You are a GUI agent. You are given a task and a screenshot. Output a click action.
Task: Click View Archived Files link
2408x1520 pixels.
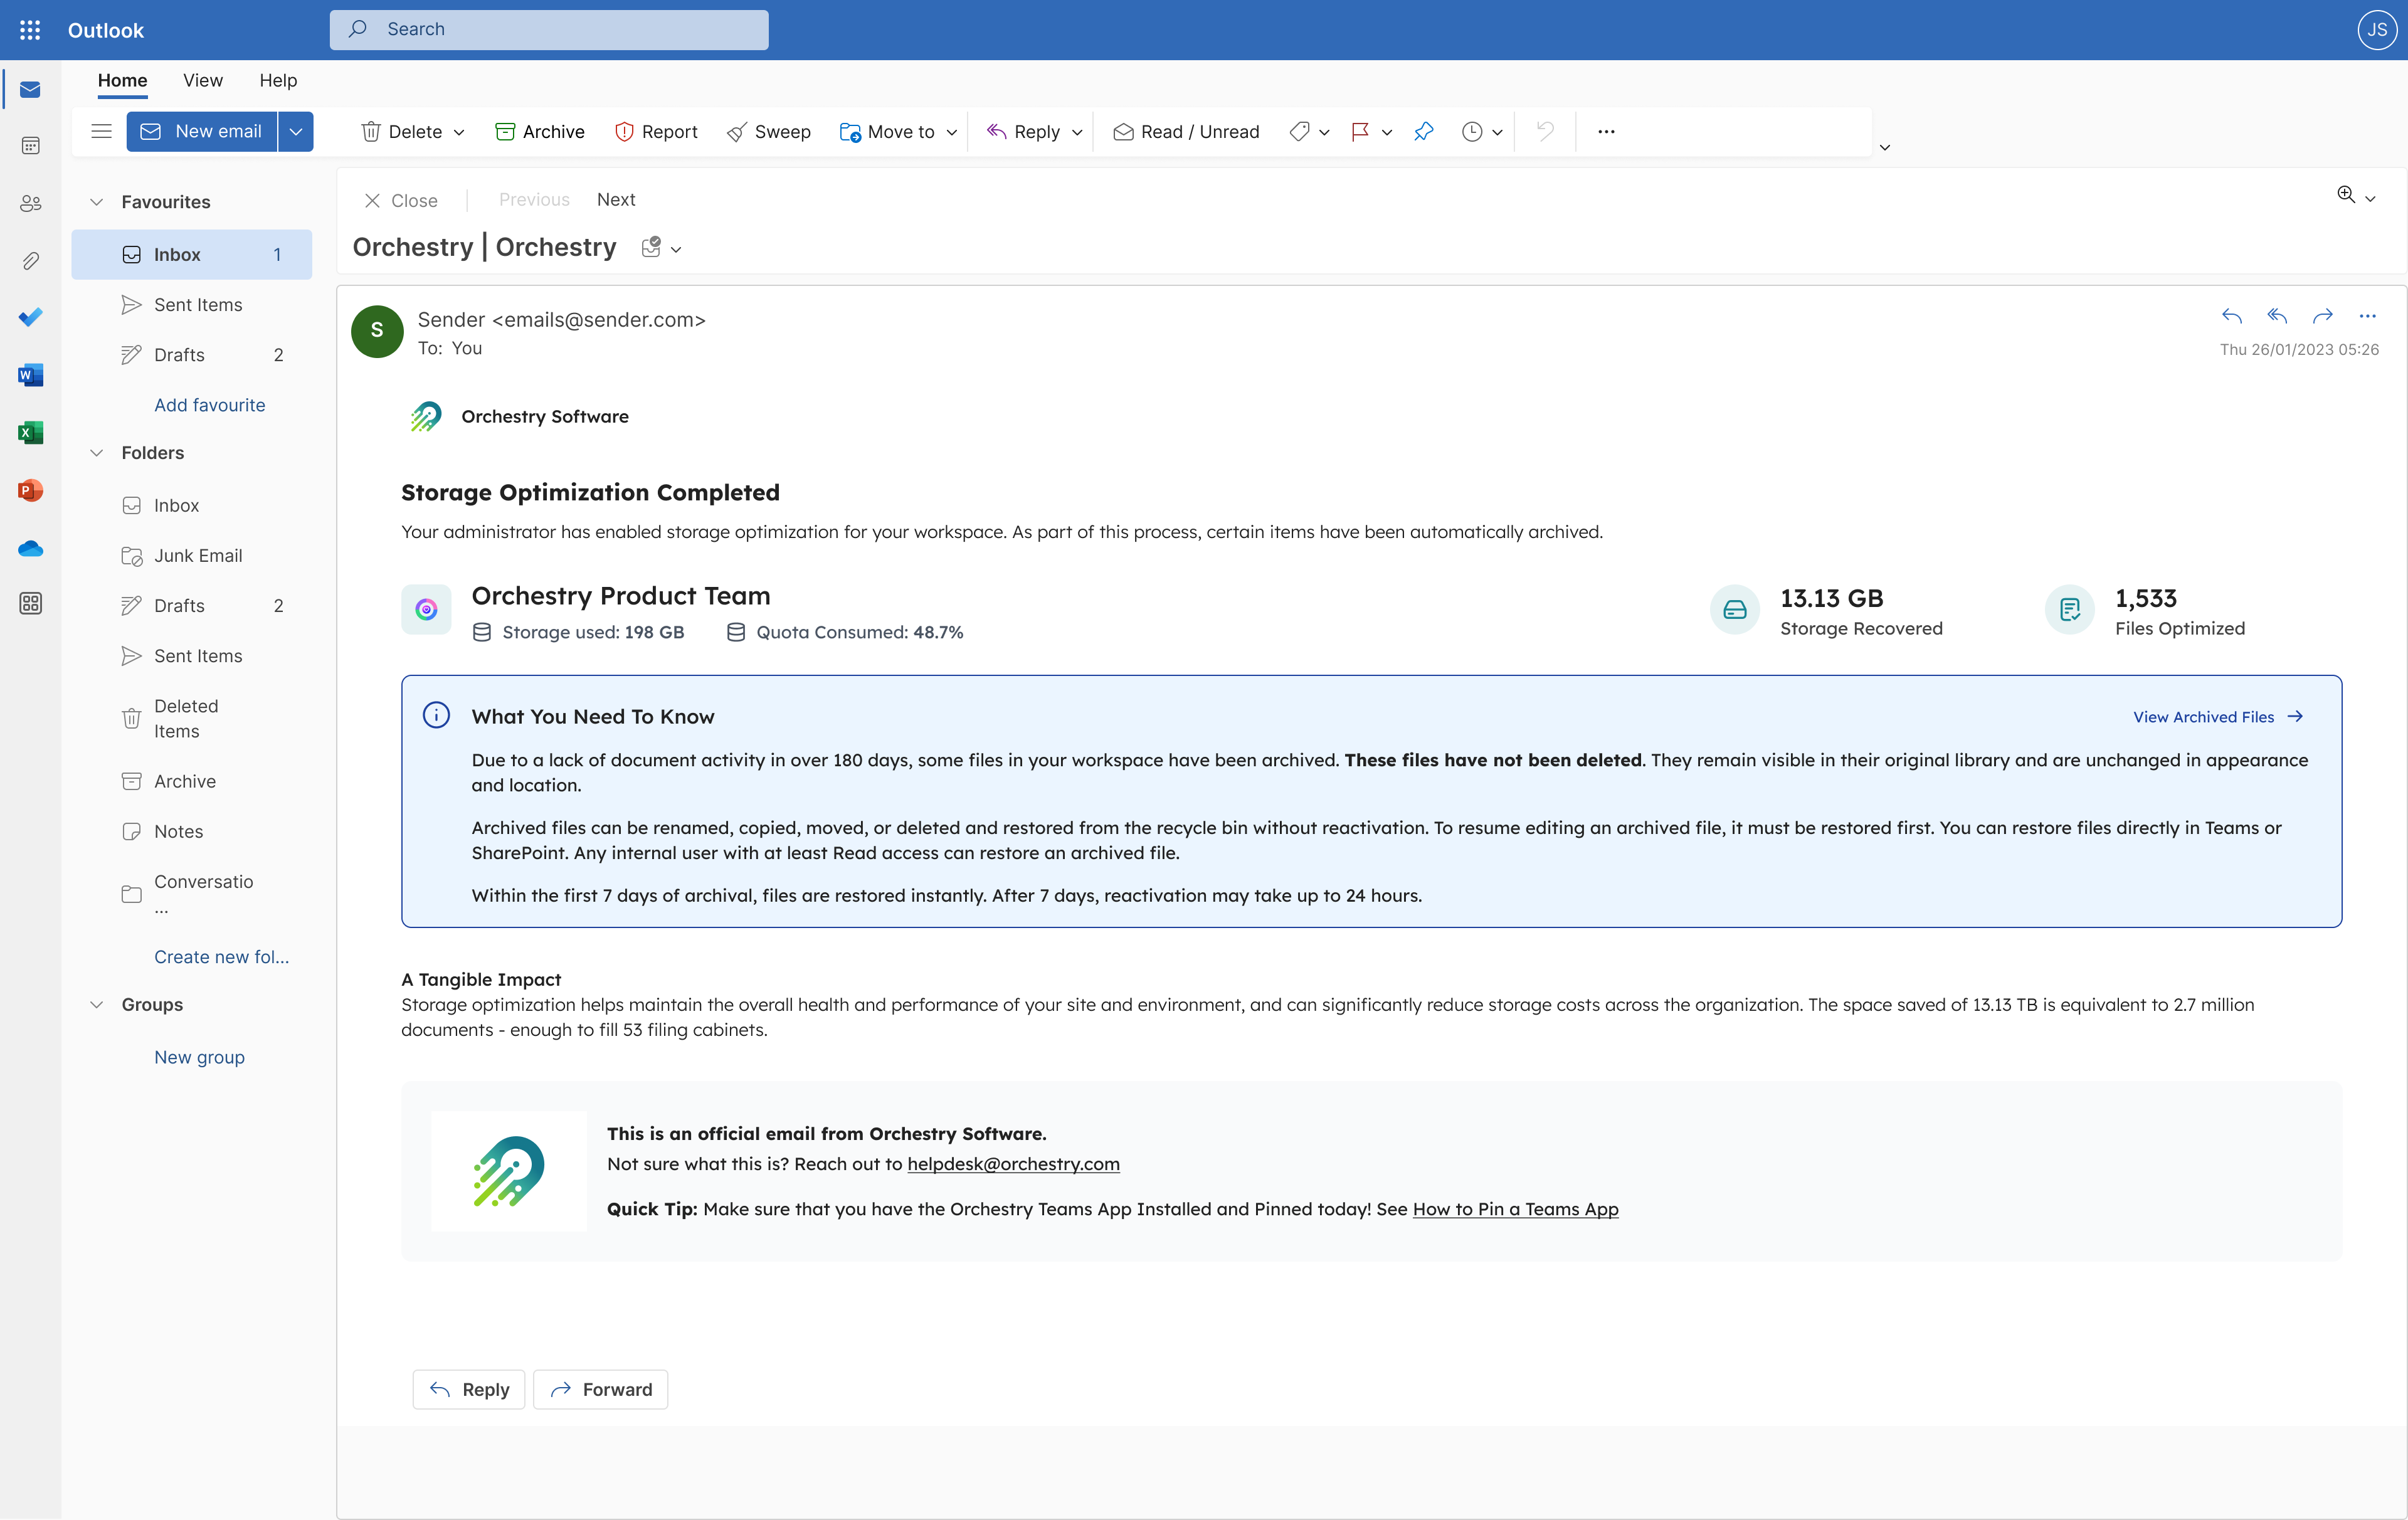tap(2217, 717)
